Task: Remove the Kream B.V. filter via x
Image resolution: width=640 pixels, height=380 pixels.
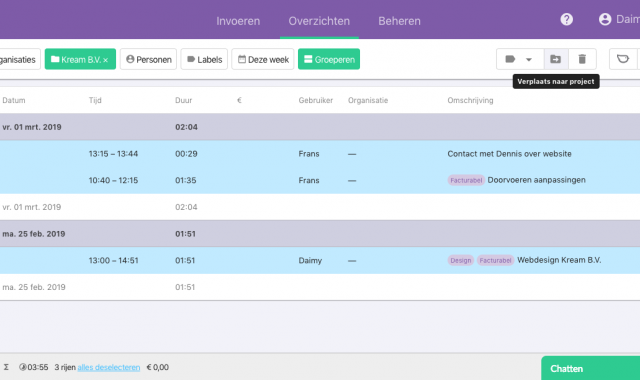Action: (106, 60)
